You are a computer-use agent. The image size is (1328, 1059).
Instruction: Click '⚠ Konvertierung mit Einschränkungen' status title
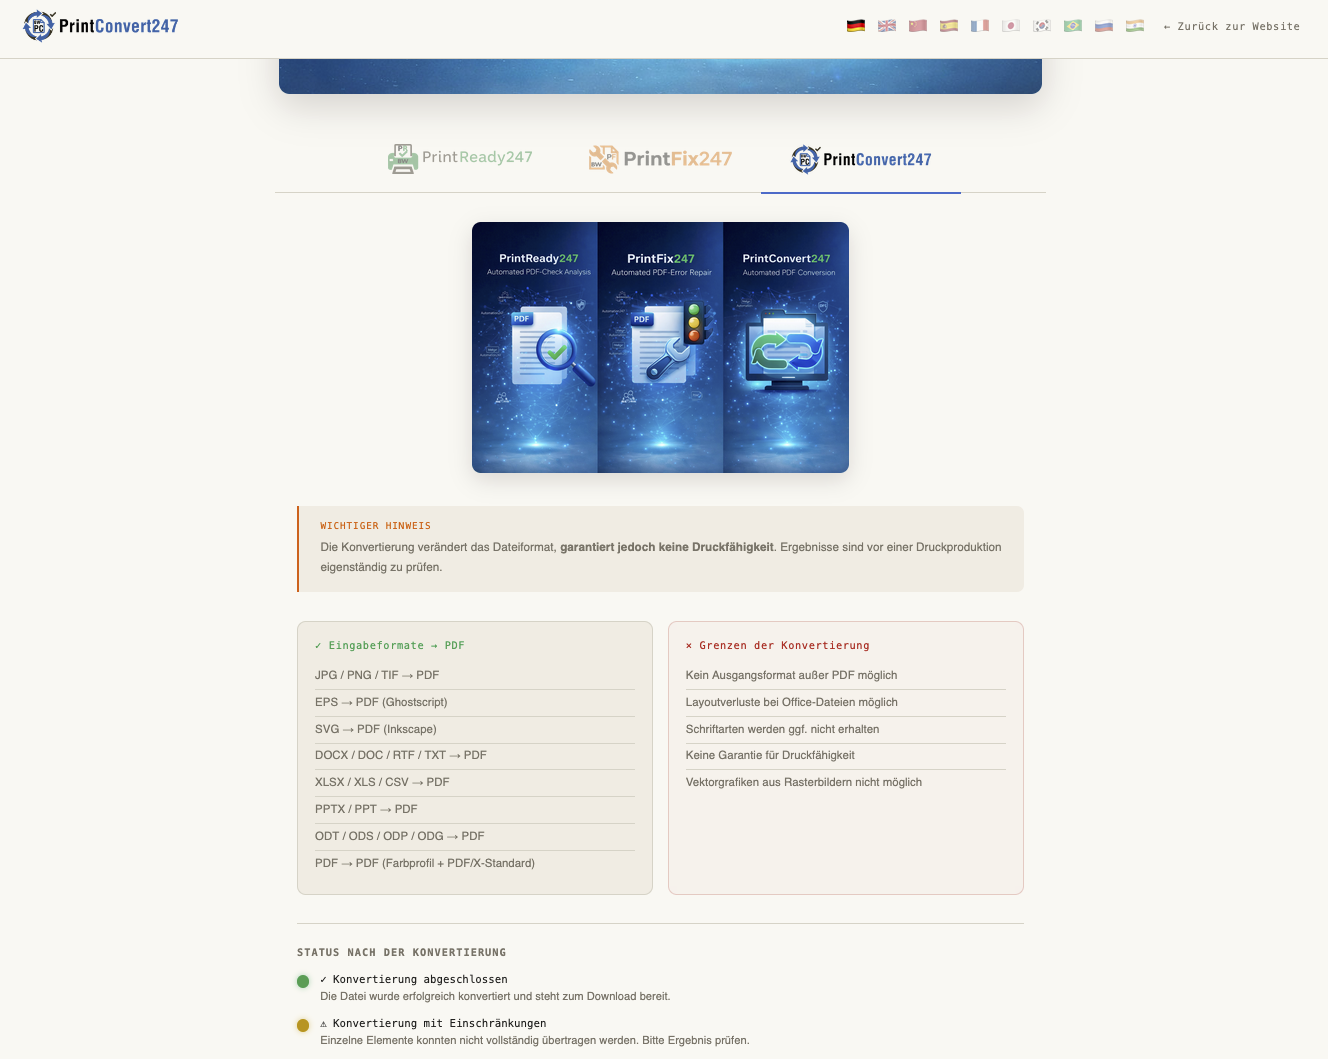tap(434, 1024)
